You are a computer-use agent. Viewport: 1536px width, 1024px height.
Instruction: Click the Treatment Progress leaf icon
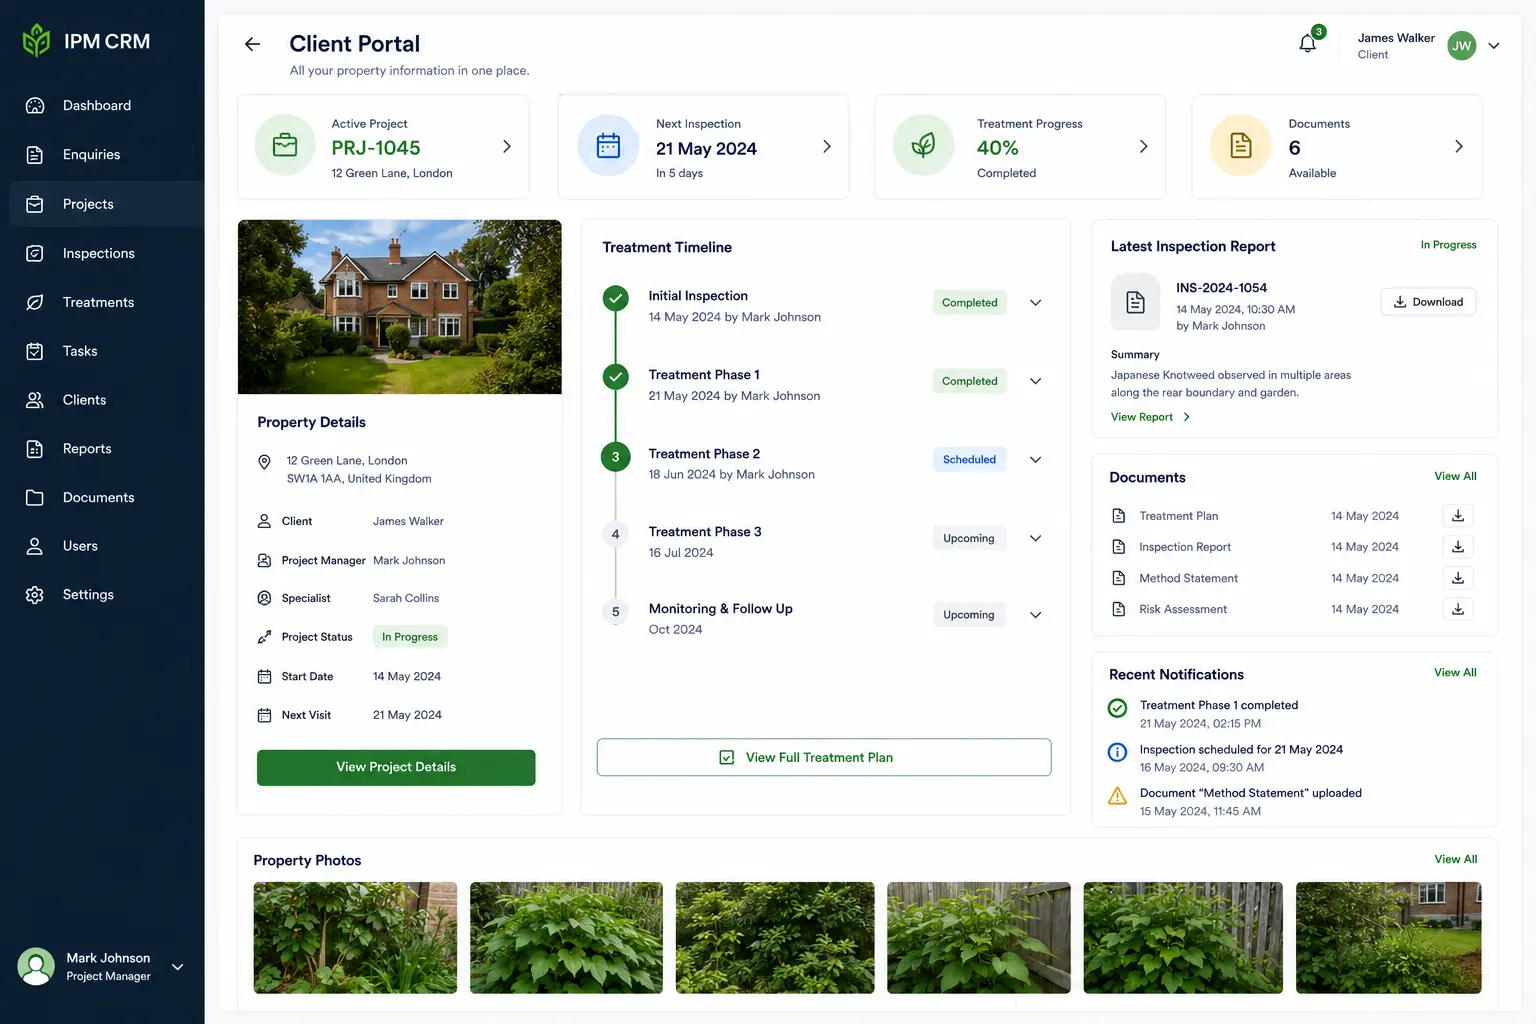tap(923, 145)
